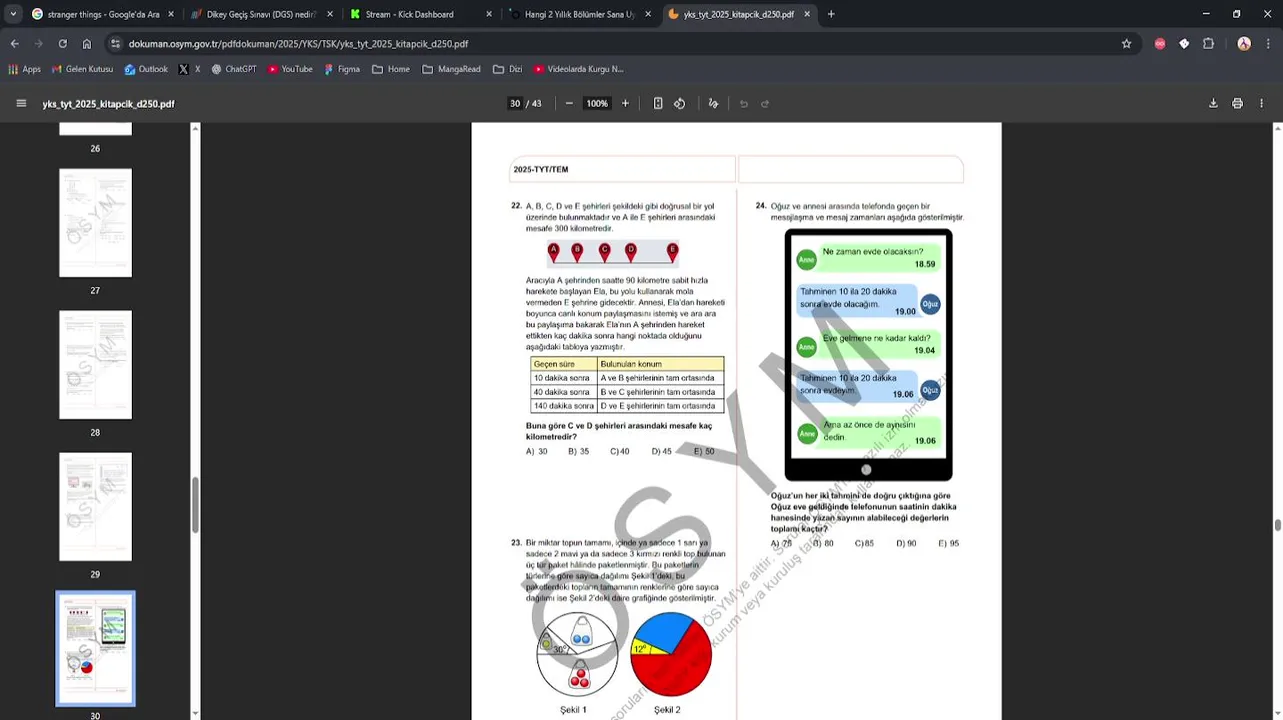Switch to Dikey Geçiş Sınavı (DGS) tab
This screenshot has height=720, width=1283.
click(x=262, y=14)
